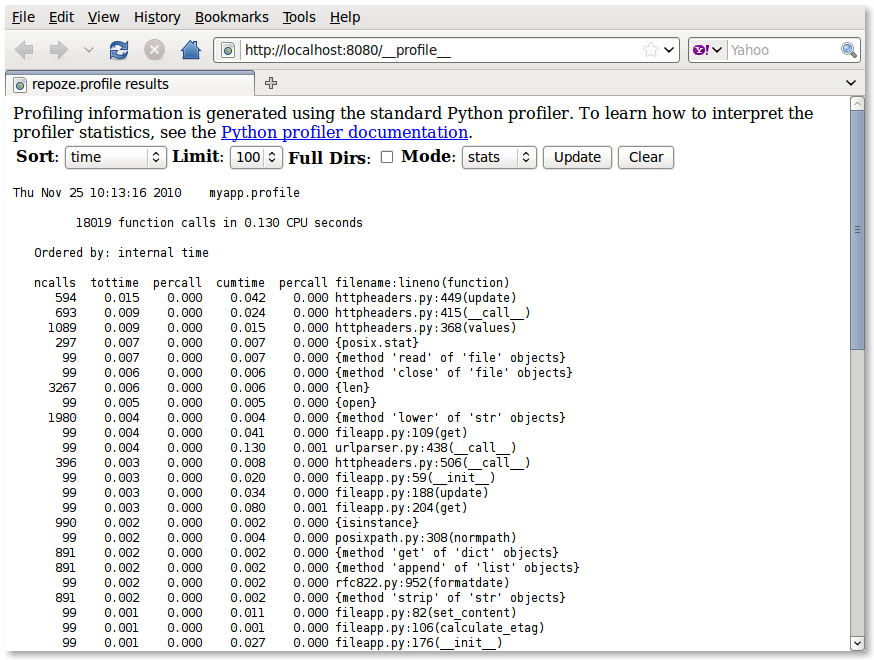Click 'posixpath.py:308(normpath)' row text

point(425,538)
